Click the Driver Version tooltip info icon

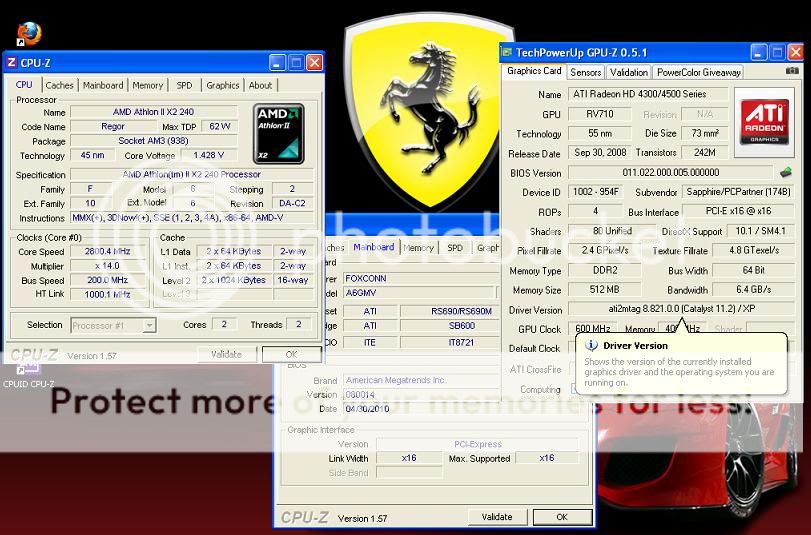click(x=591, y=346)
